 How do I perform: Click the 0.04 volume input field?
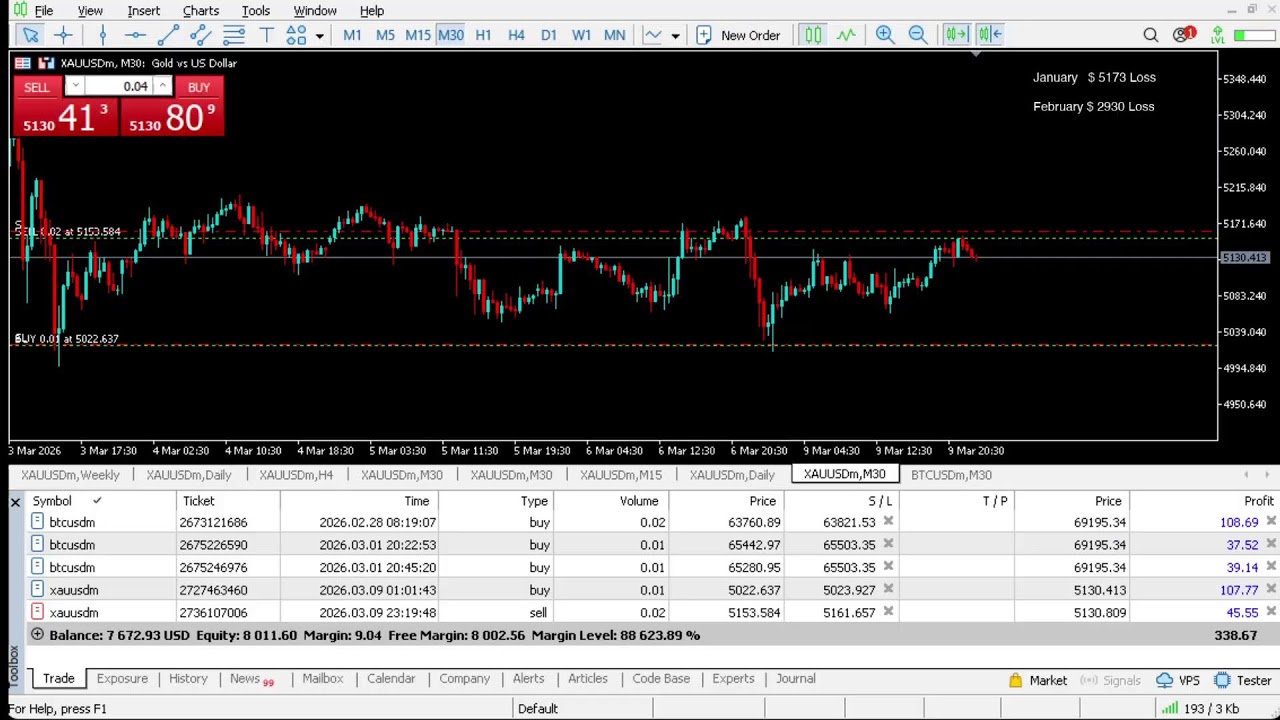[118, 87]
